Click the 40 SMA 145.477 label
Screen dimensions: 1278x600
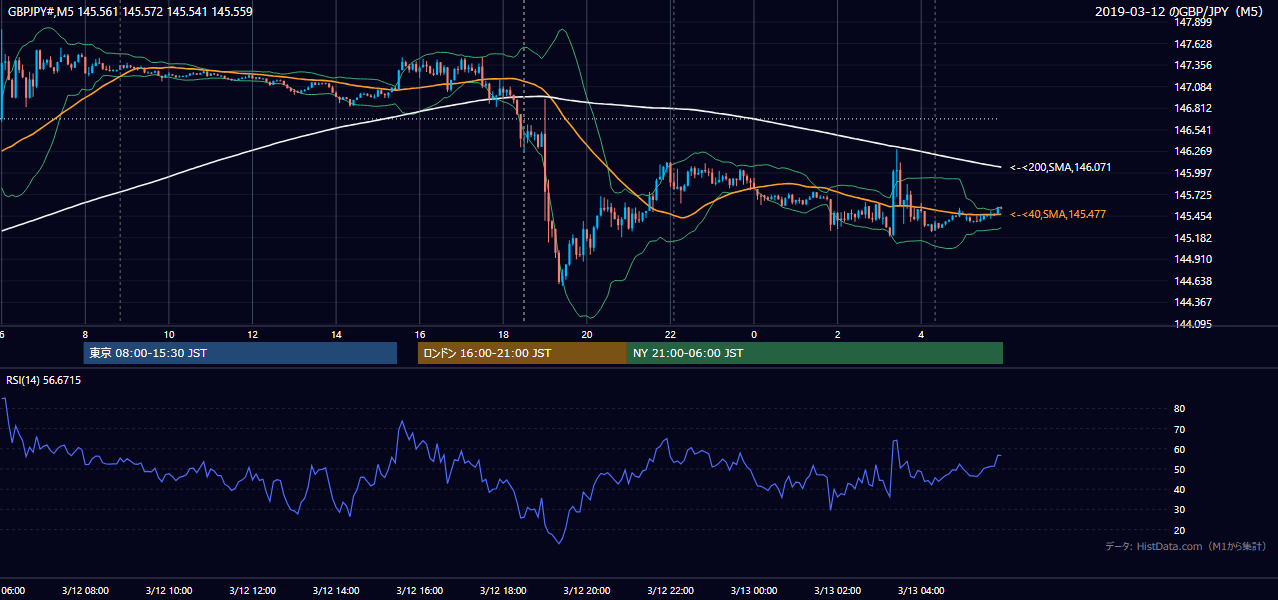click(1058, 215)
